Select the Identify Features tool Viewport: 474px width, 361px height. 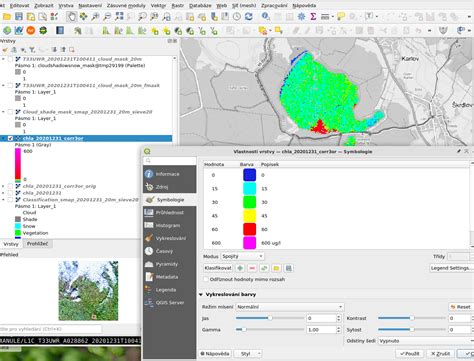pos(266,17)
